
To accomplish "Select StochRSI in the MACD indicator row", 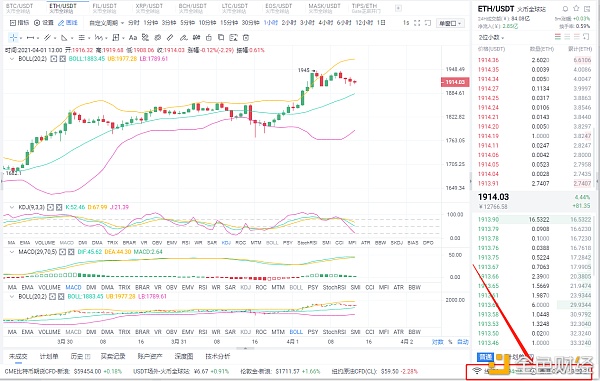I will click(x=334, y=287).
